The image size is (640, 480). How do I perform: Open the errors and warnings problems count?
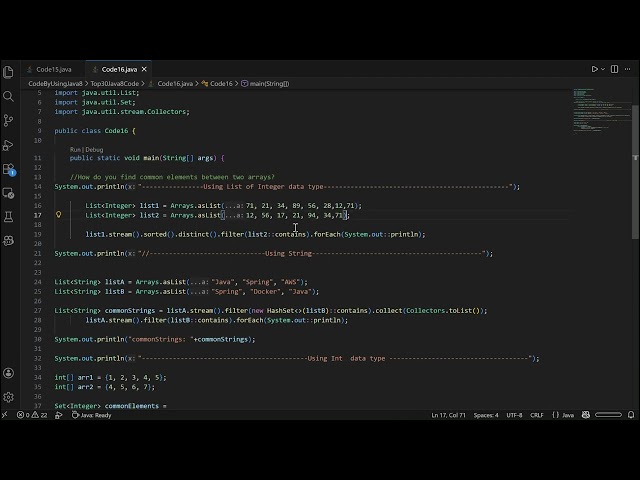pos(32,415)
